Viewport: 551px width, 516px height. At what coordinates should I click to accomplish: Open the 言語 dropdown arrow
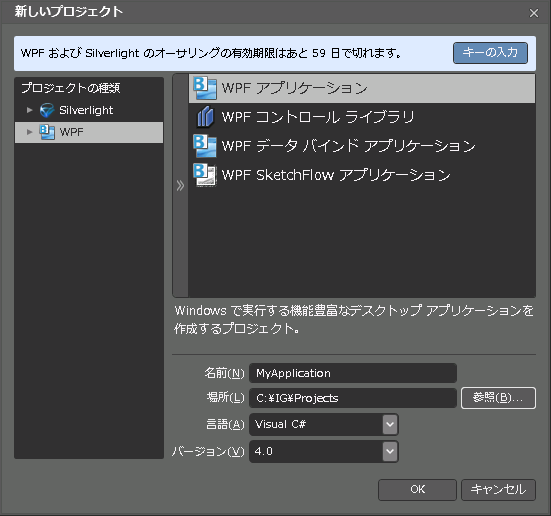coord(390,424)
